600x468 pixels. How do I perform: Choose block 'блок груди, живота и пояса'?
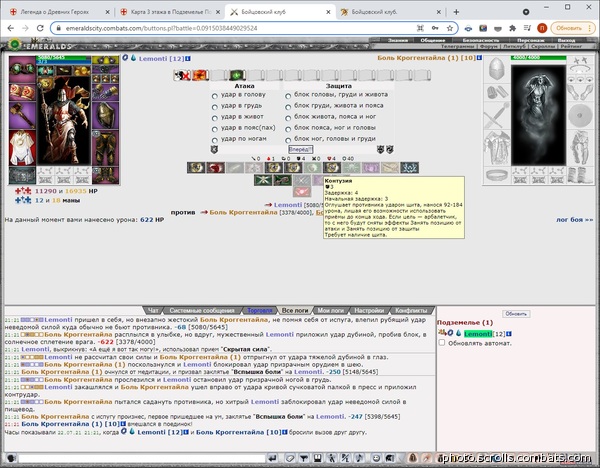point(288,107)
